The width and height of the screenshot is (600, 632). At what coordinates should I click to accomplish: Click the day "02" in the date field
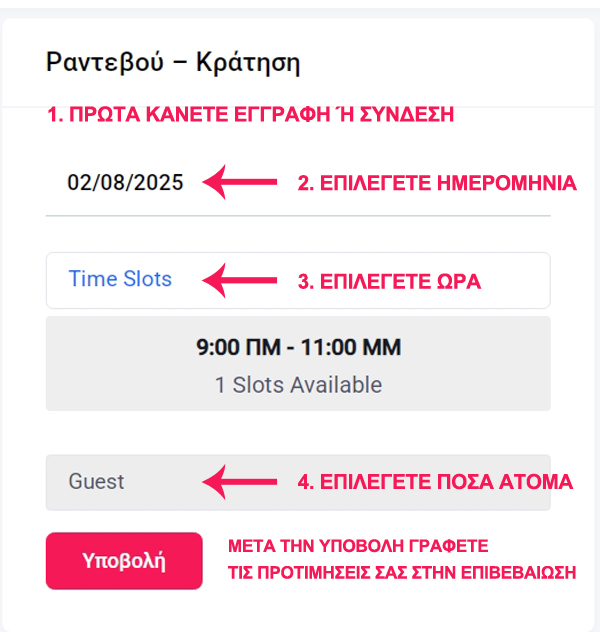click(78, 183)
